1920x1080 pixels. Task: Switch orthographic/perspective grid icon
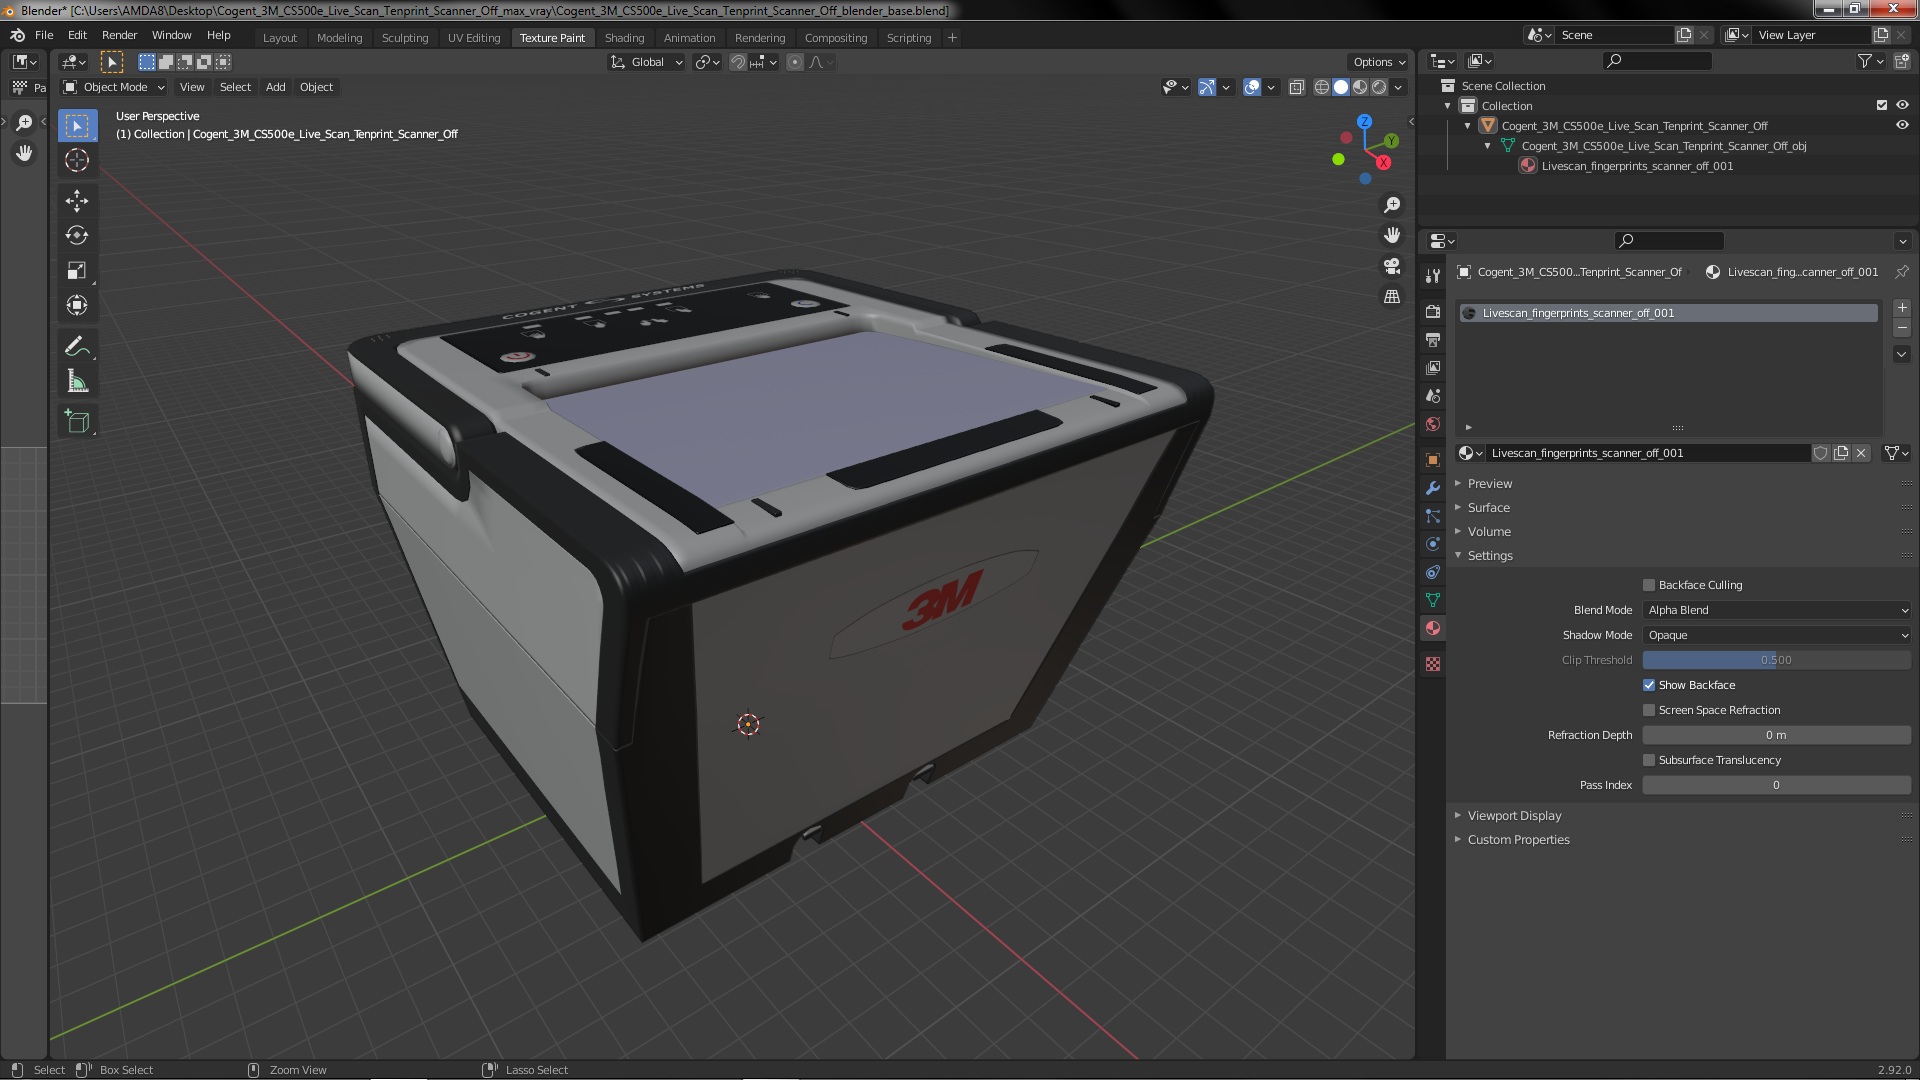tap(1392, 297)
